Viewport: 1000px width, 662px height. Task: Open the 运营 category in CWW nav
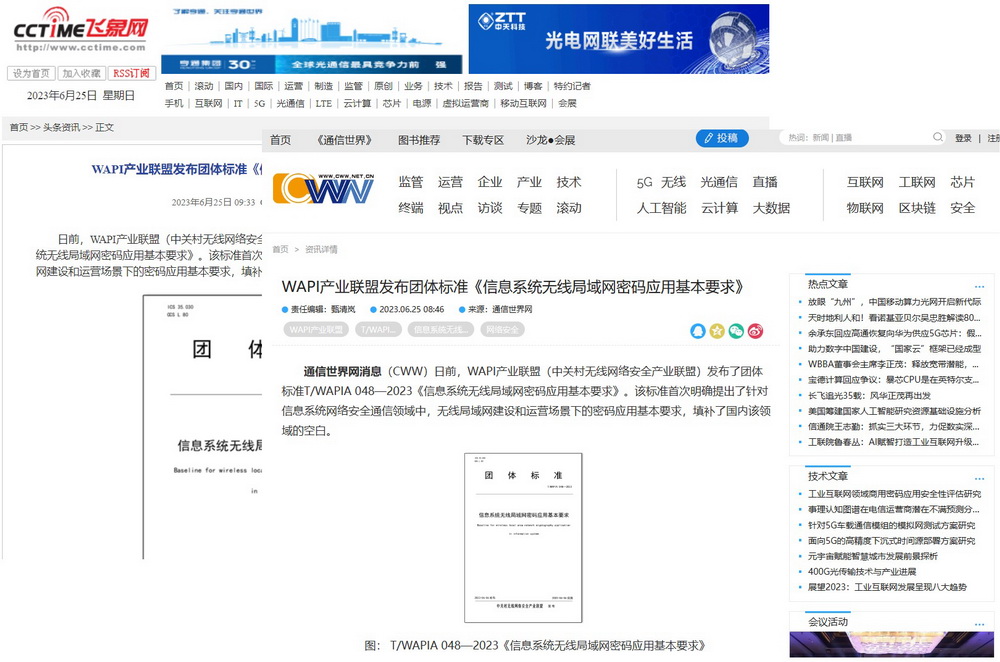pos(450,182)
